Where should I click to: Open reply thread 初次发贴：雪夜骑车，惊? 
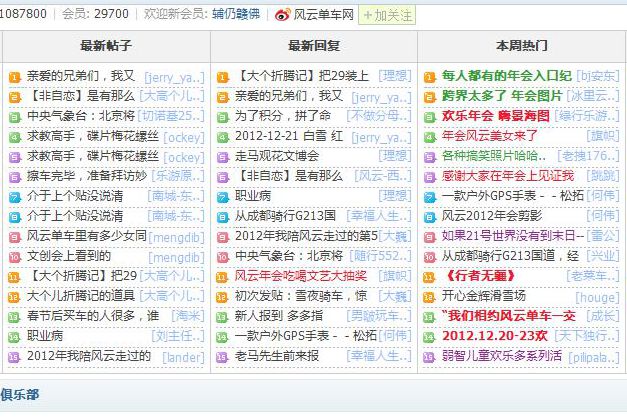[x=301, y=296]
